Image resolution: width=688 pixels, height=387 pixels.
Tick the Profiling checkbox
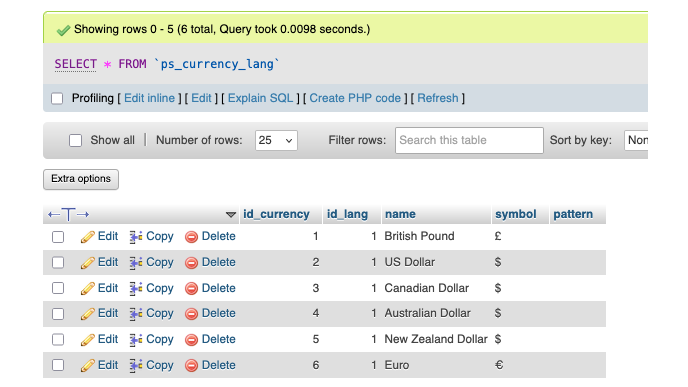click(x=57, y=98)
